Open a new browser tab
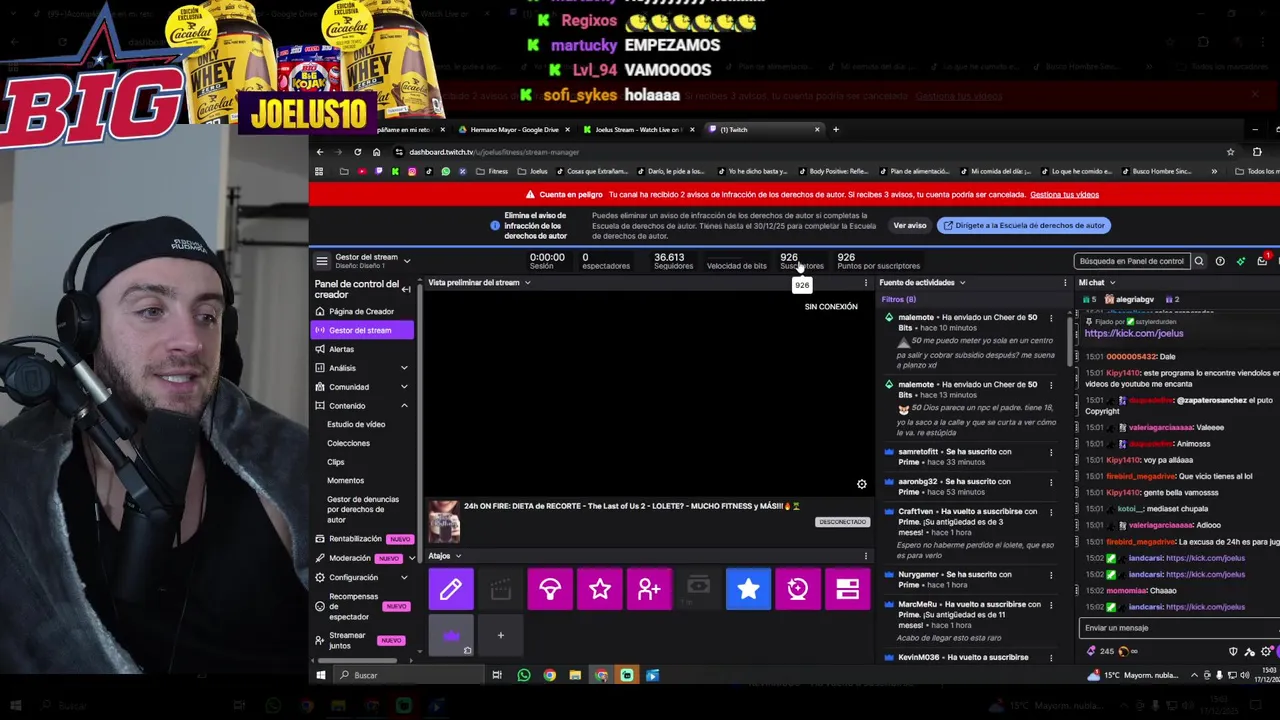Viewport: 1280px width, 720px height. pos(836,129)
